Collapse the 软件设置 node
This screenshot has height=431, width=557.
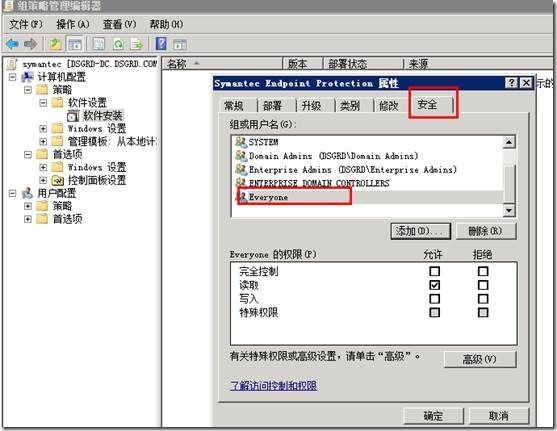click(43, 103)
